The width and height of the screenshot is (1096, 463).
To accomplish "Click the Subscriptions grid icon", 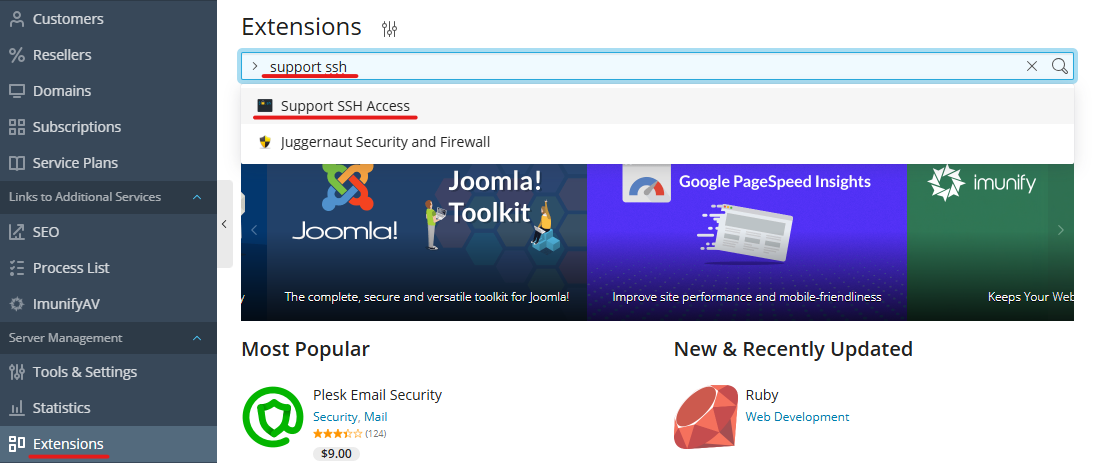I will [17, 127].
